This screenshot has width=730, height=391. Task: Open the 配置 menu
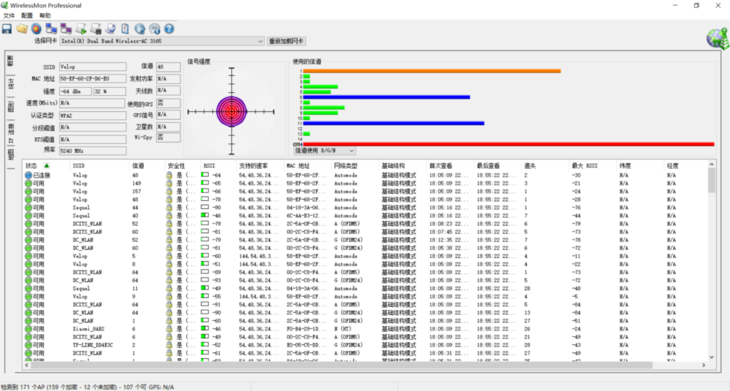coord(27,15)
